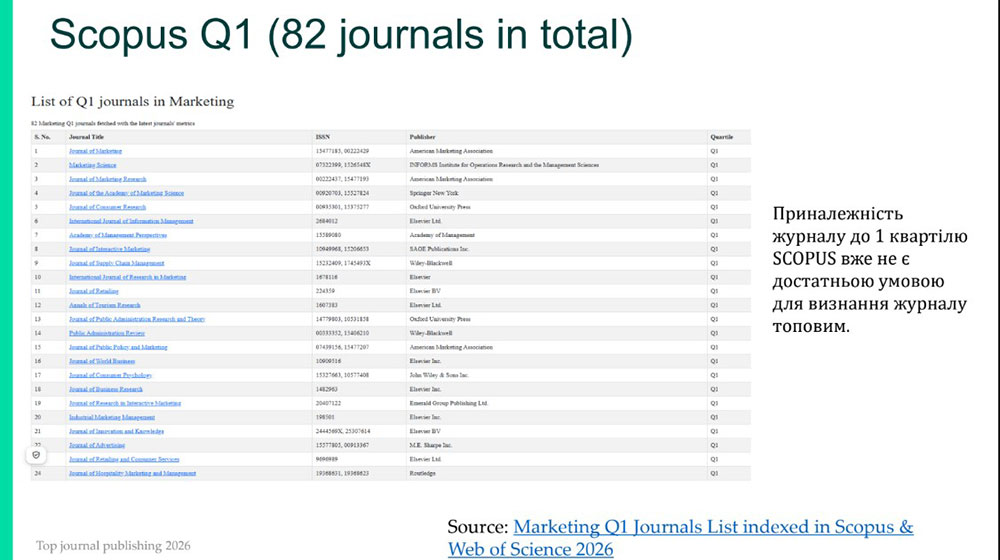Open Journal of the Academy of Marketing Science
Screen dimensions: 1000x560
click(126, 192)
